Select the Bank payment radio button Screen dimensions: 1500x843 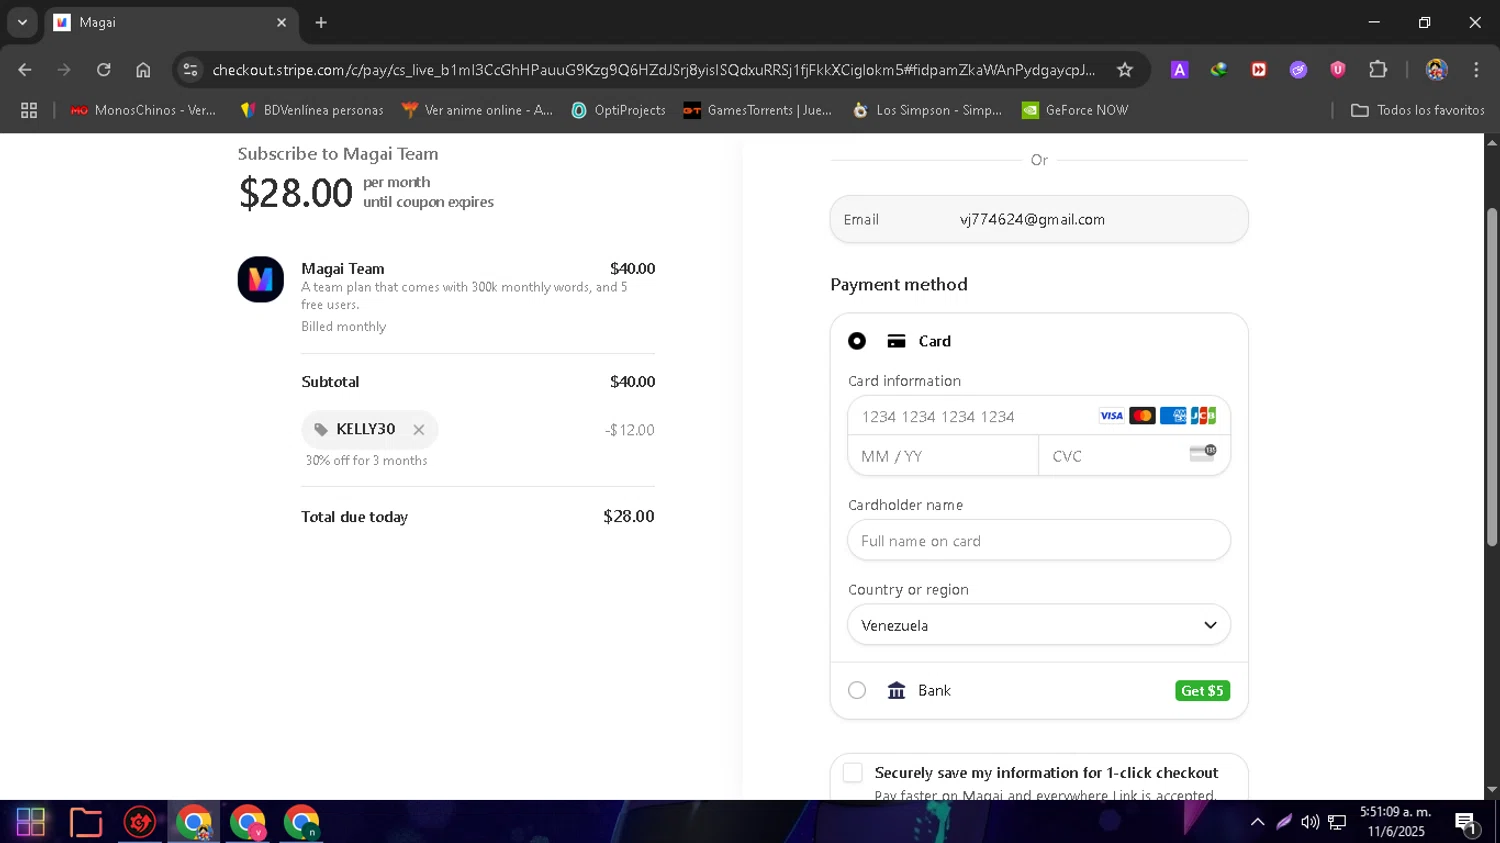click(x=857, y=690)
